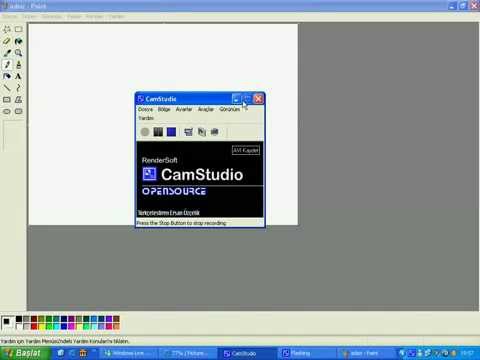
Task: Select the Brush tool in Paint
Action: coord(19,65)
